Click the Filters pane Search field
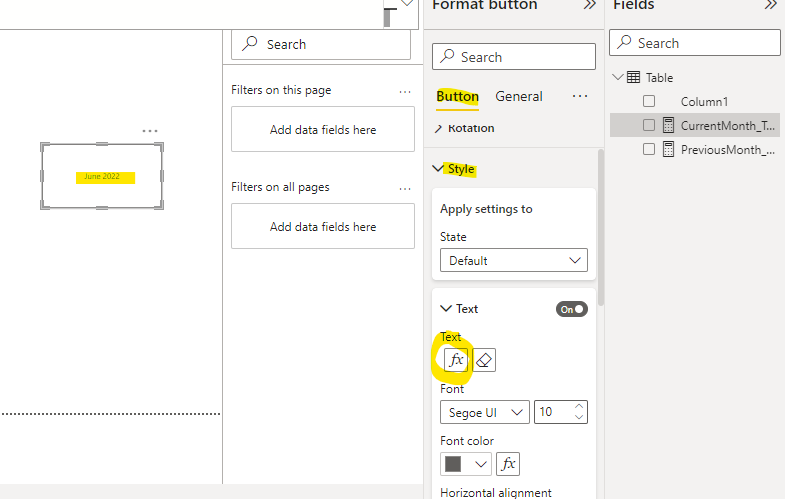This screenshot has width=785, height=499. pos(321,44)
